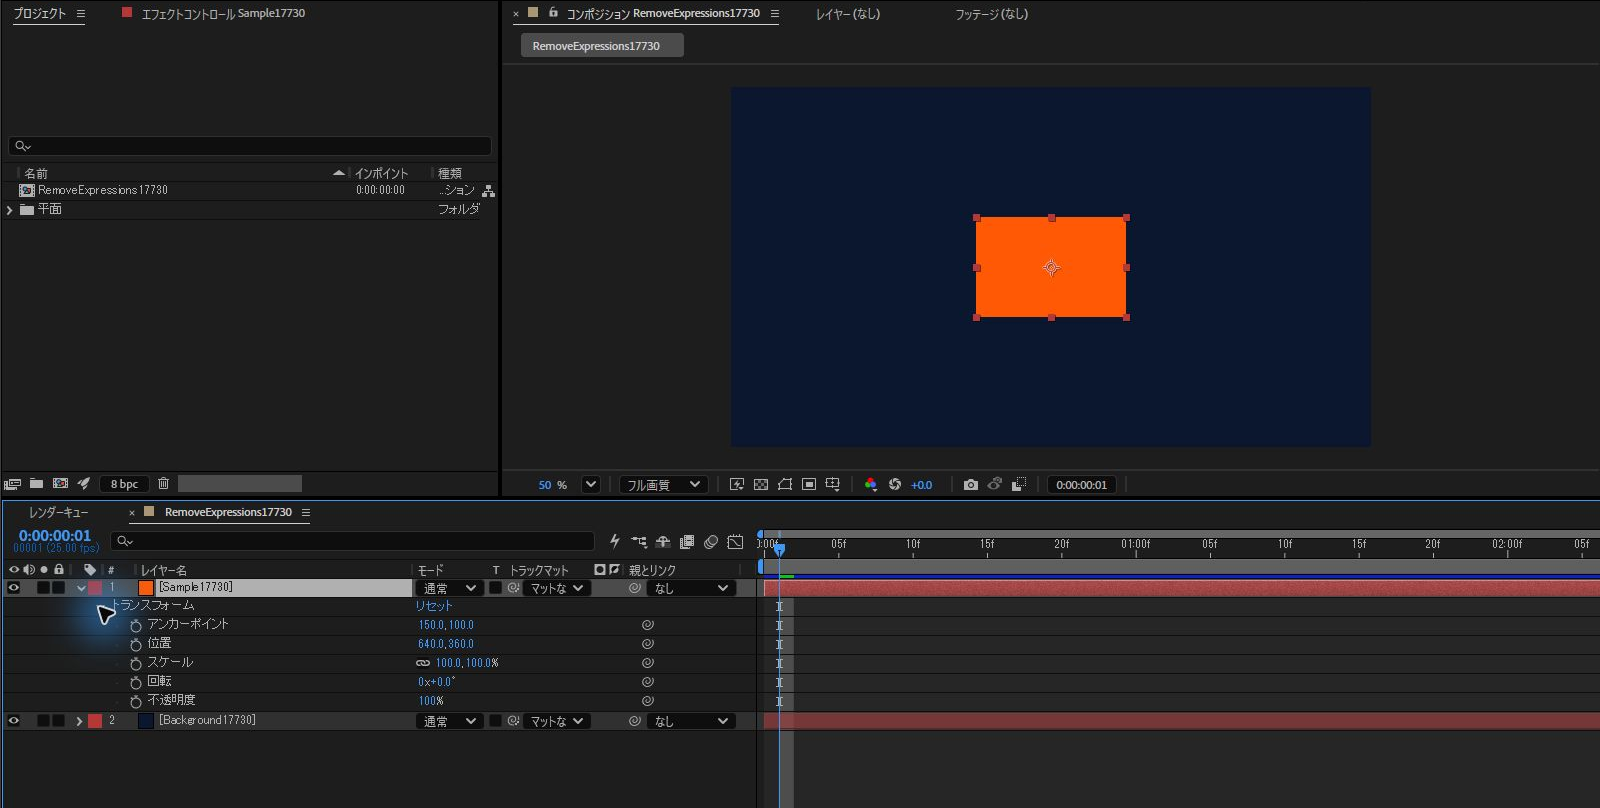Toggle preserve transparency box for Sample17730 layer
The image size is (1600, 808).
coord(495,588)
